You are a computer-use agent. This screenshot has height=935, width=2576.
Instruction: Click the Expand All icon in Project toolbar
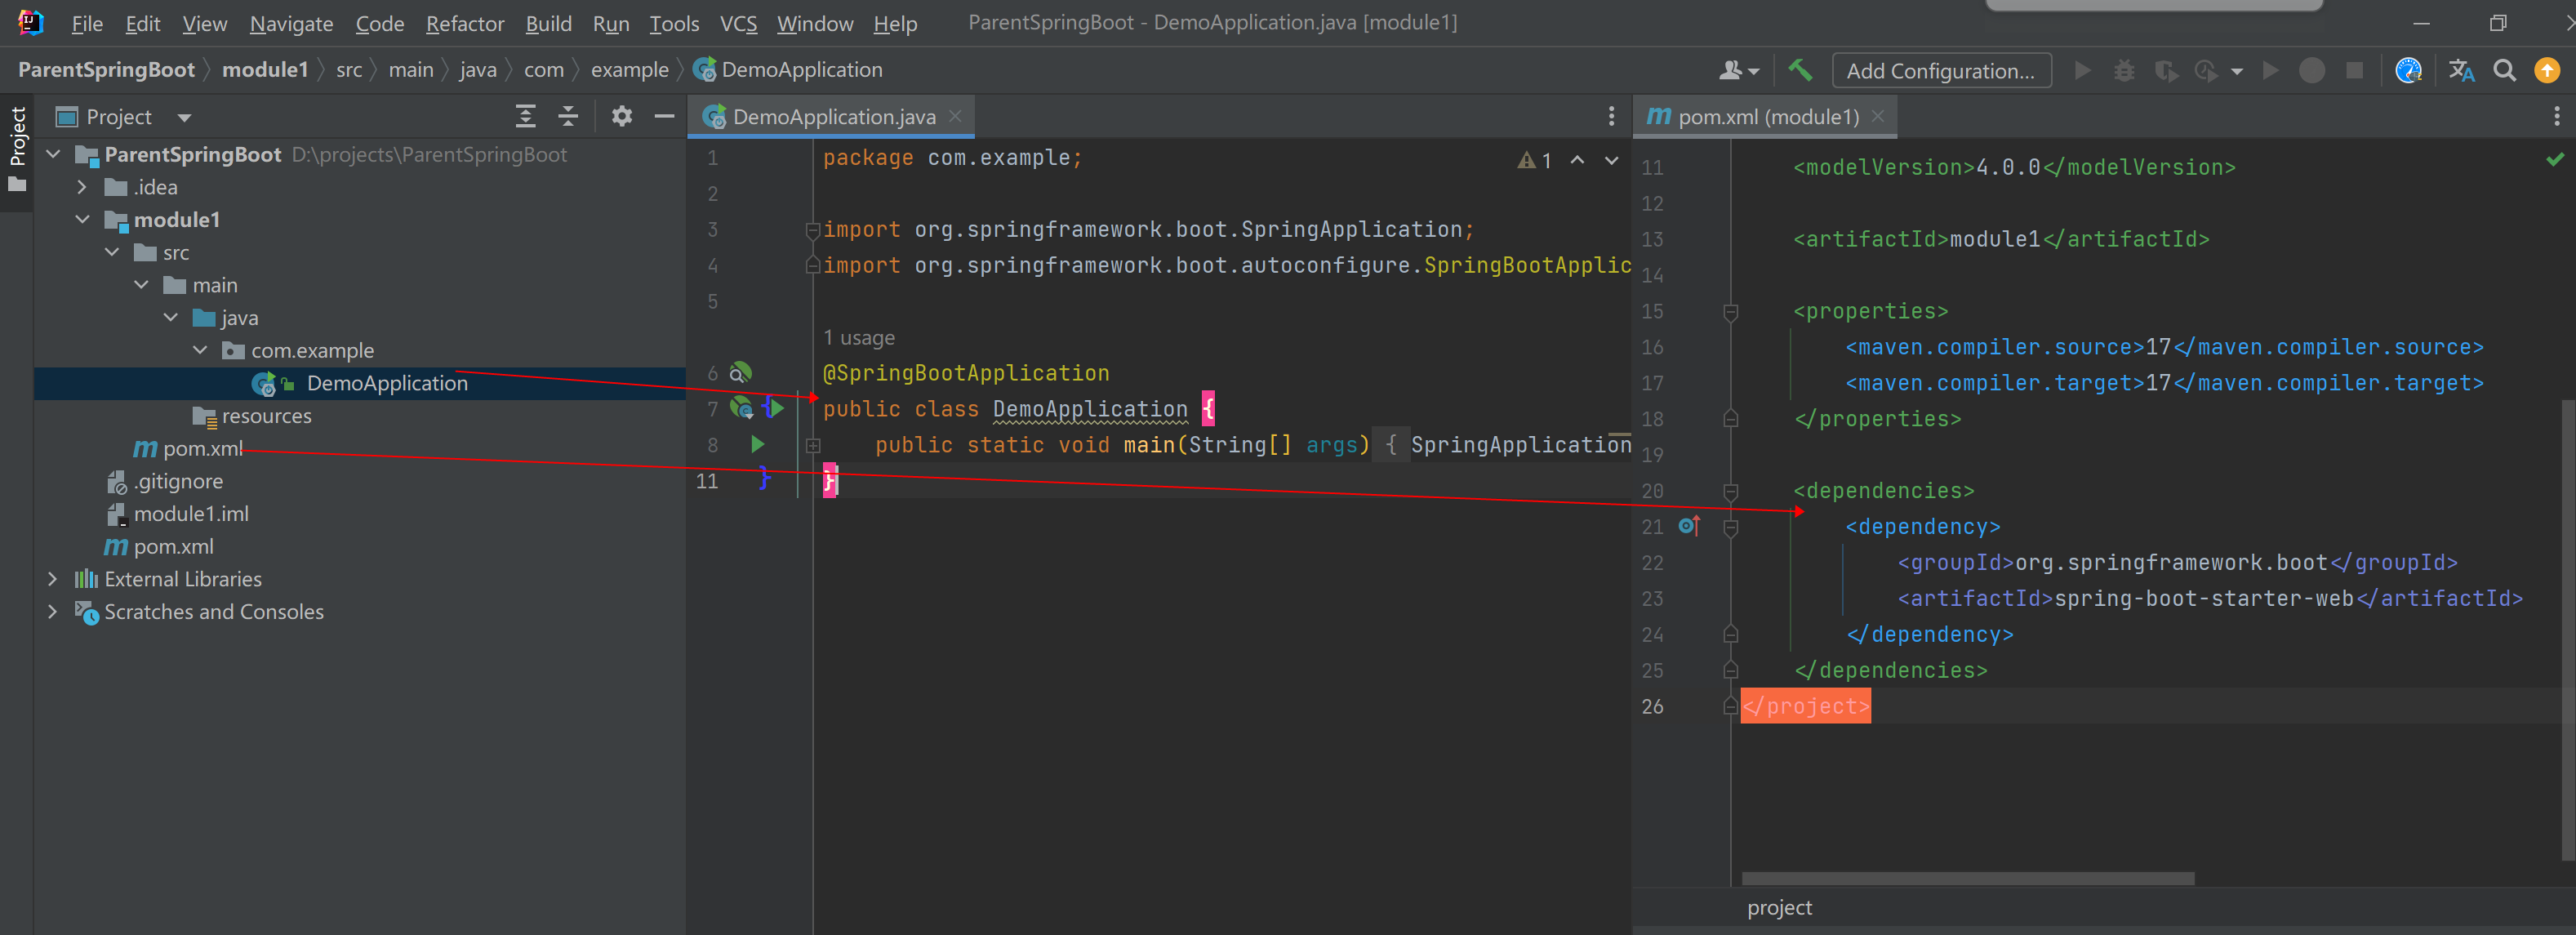[x=526, y=116]
